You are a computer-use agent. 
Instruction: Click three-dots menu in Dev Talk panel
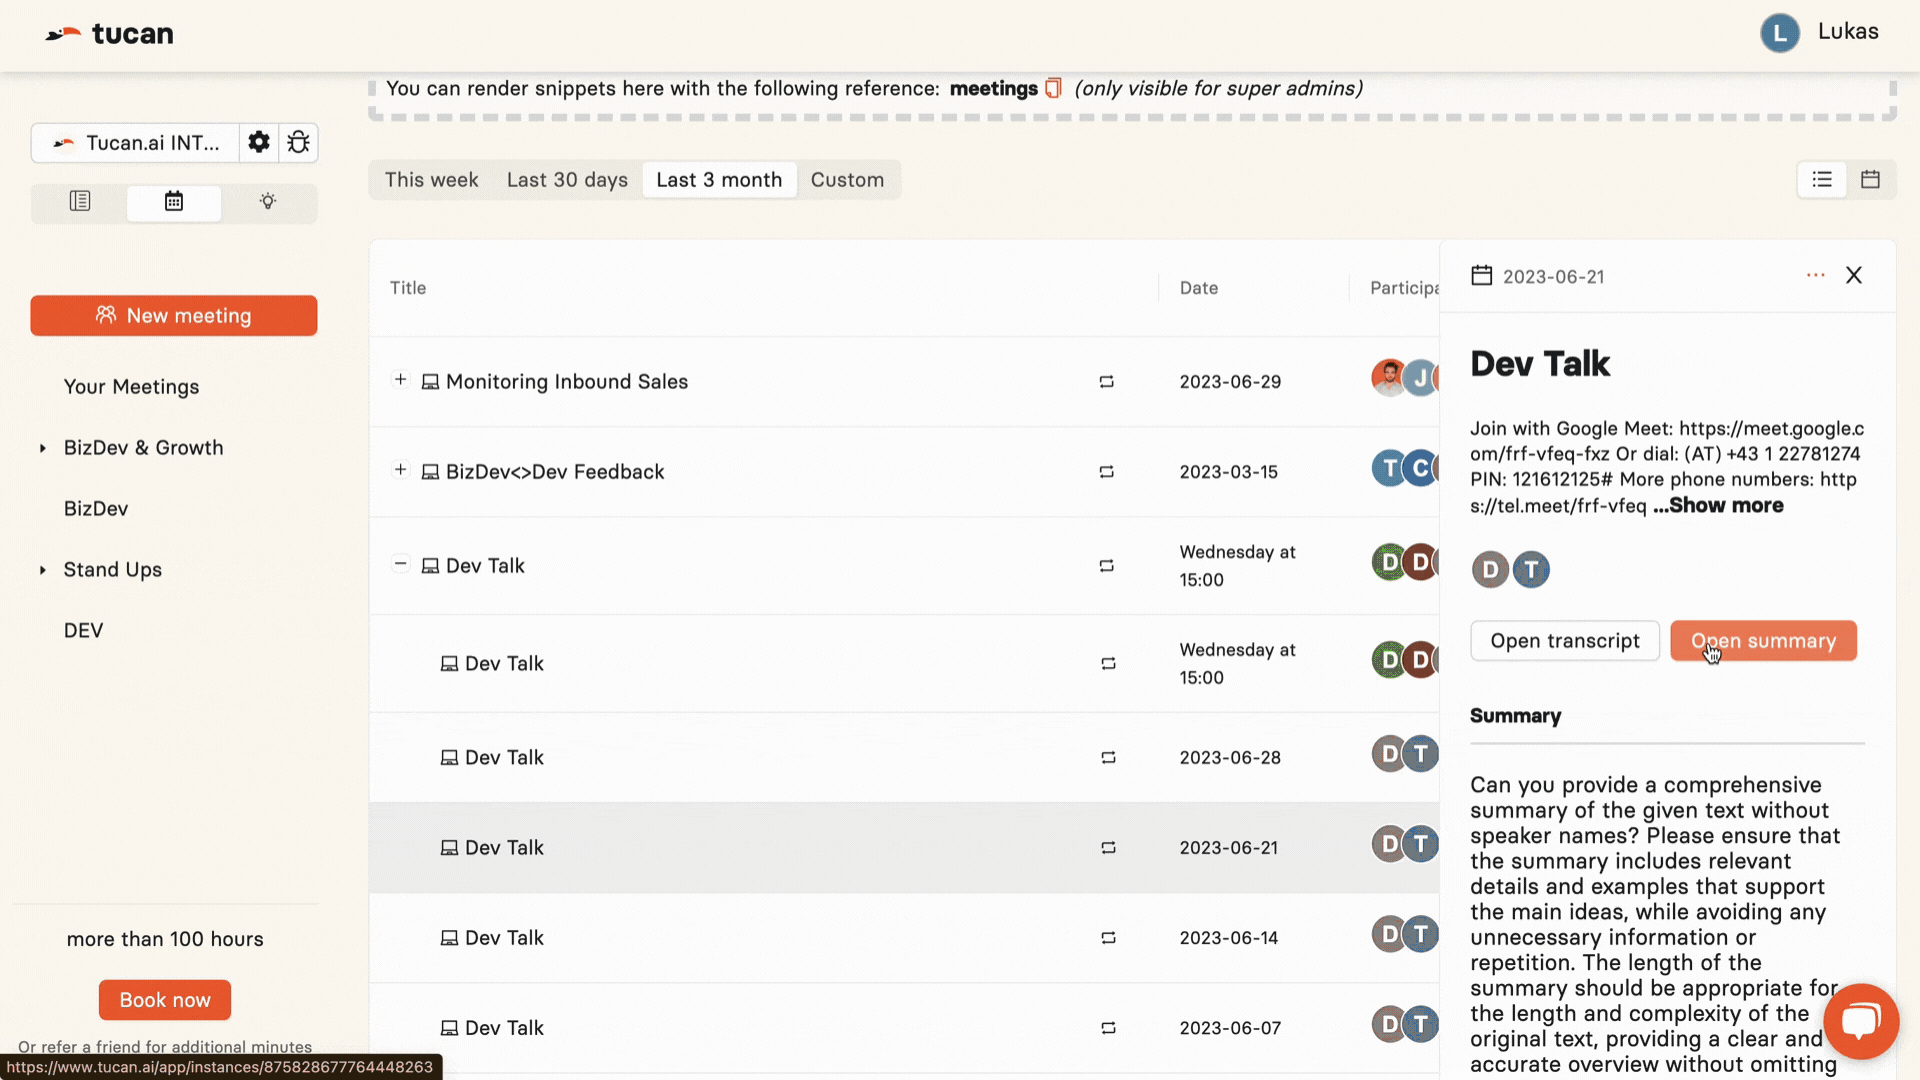pos(1816,275)
